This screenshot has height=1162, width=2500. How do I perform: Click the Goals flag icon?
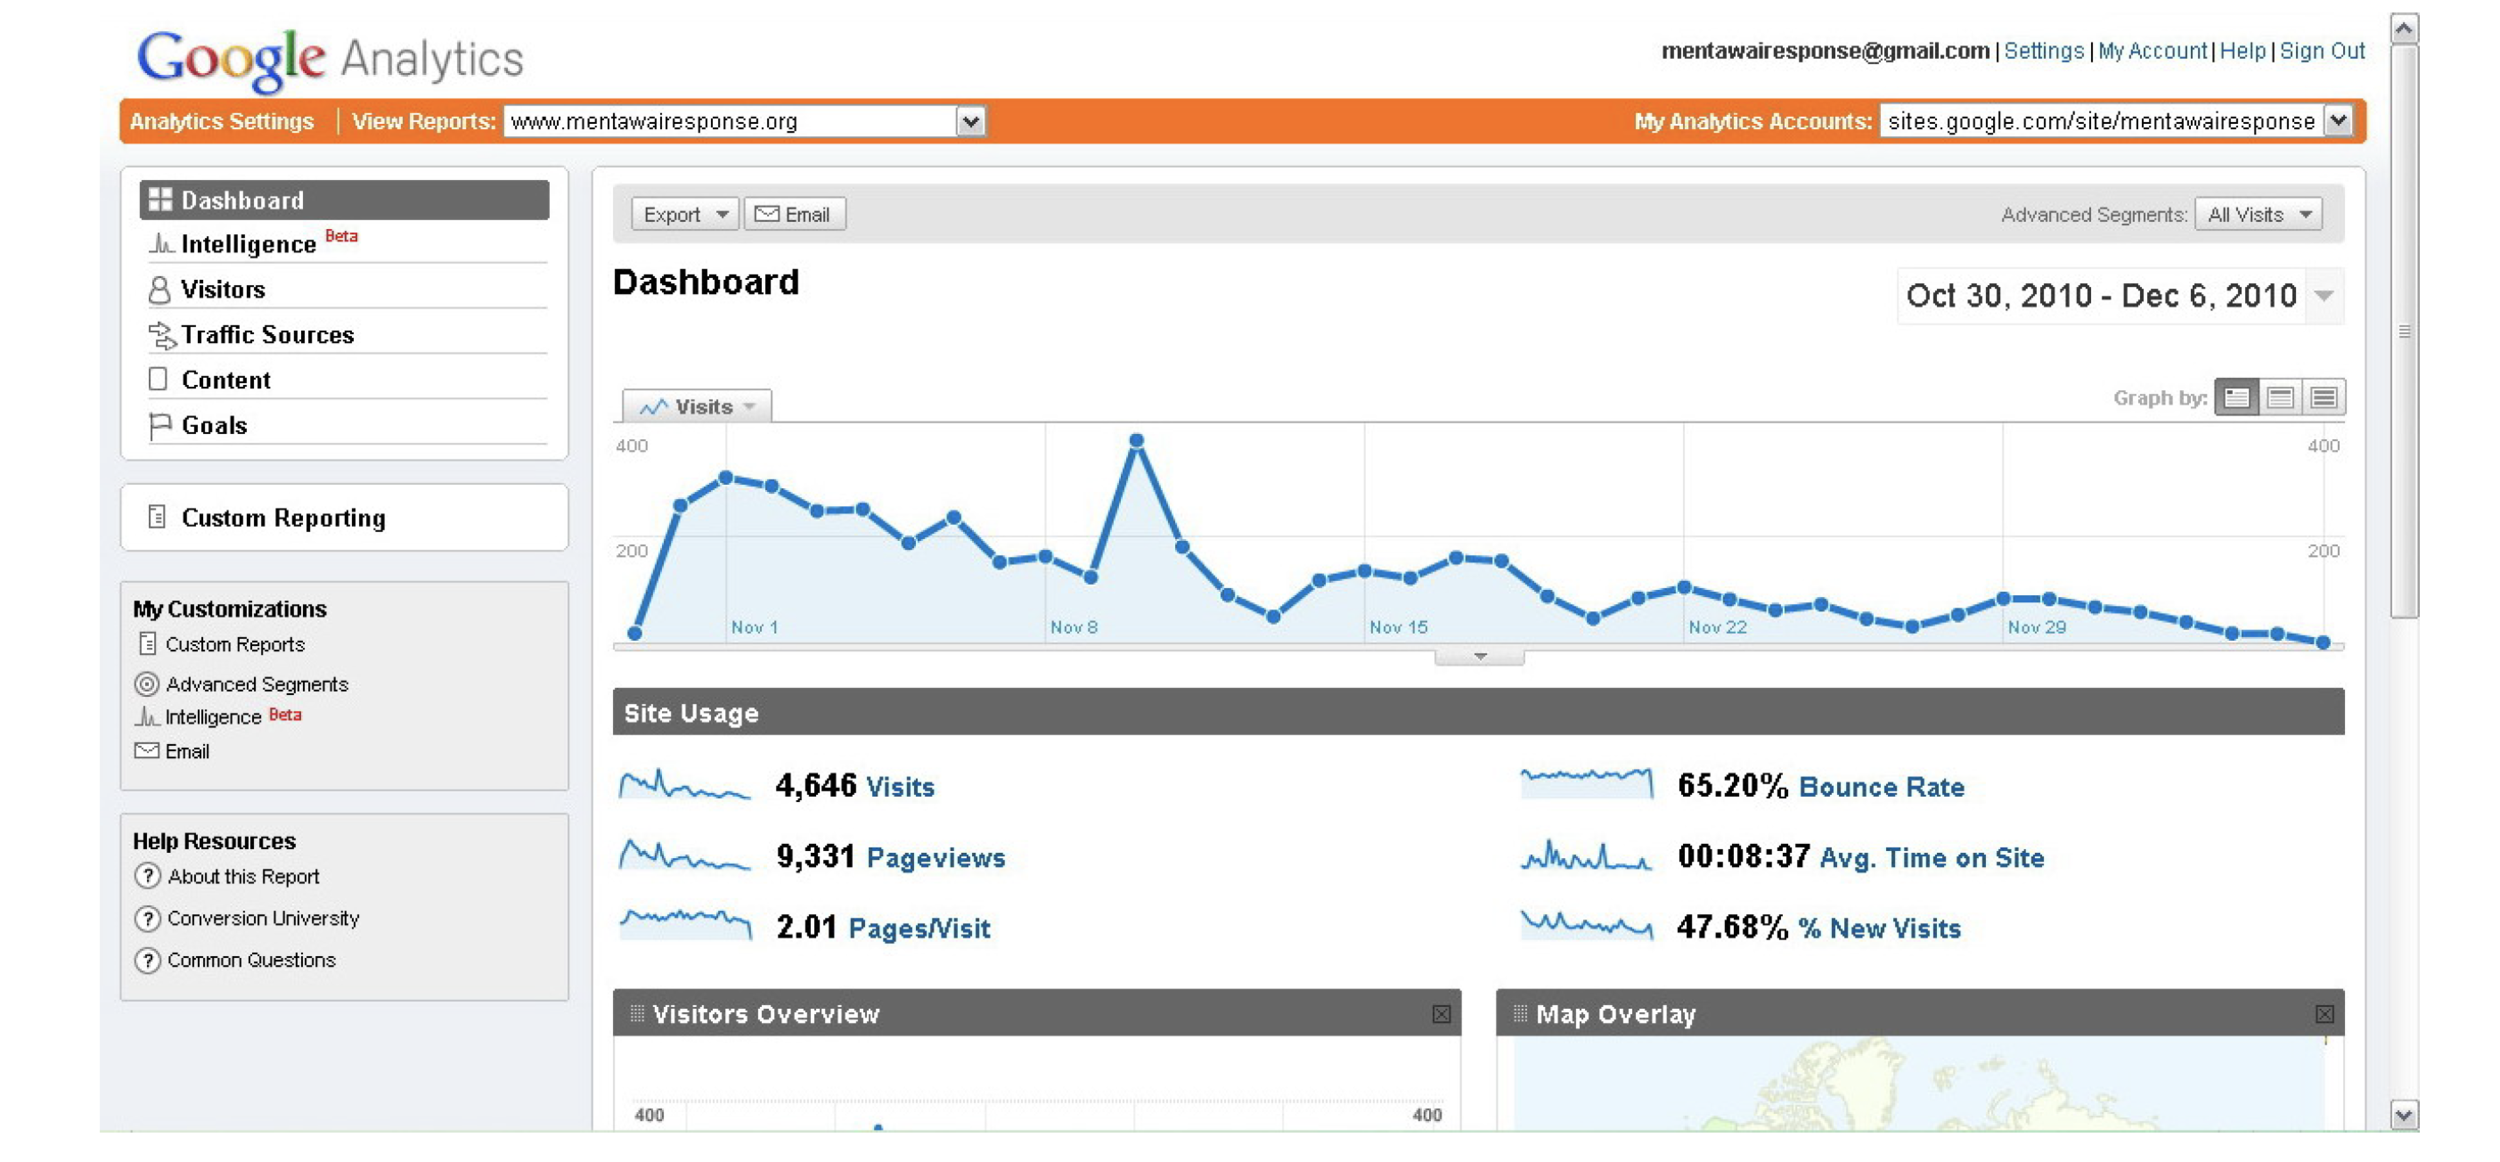coord(159,426)
